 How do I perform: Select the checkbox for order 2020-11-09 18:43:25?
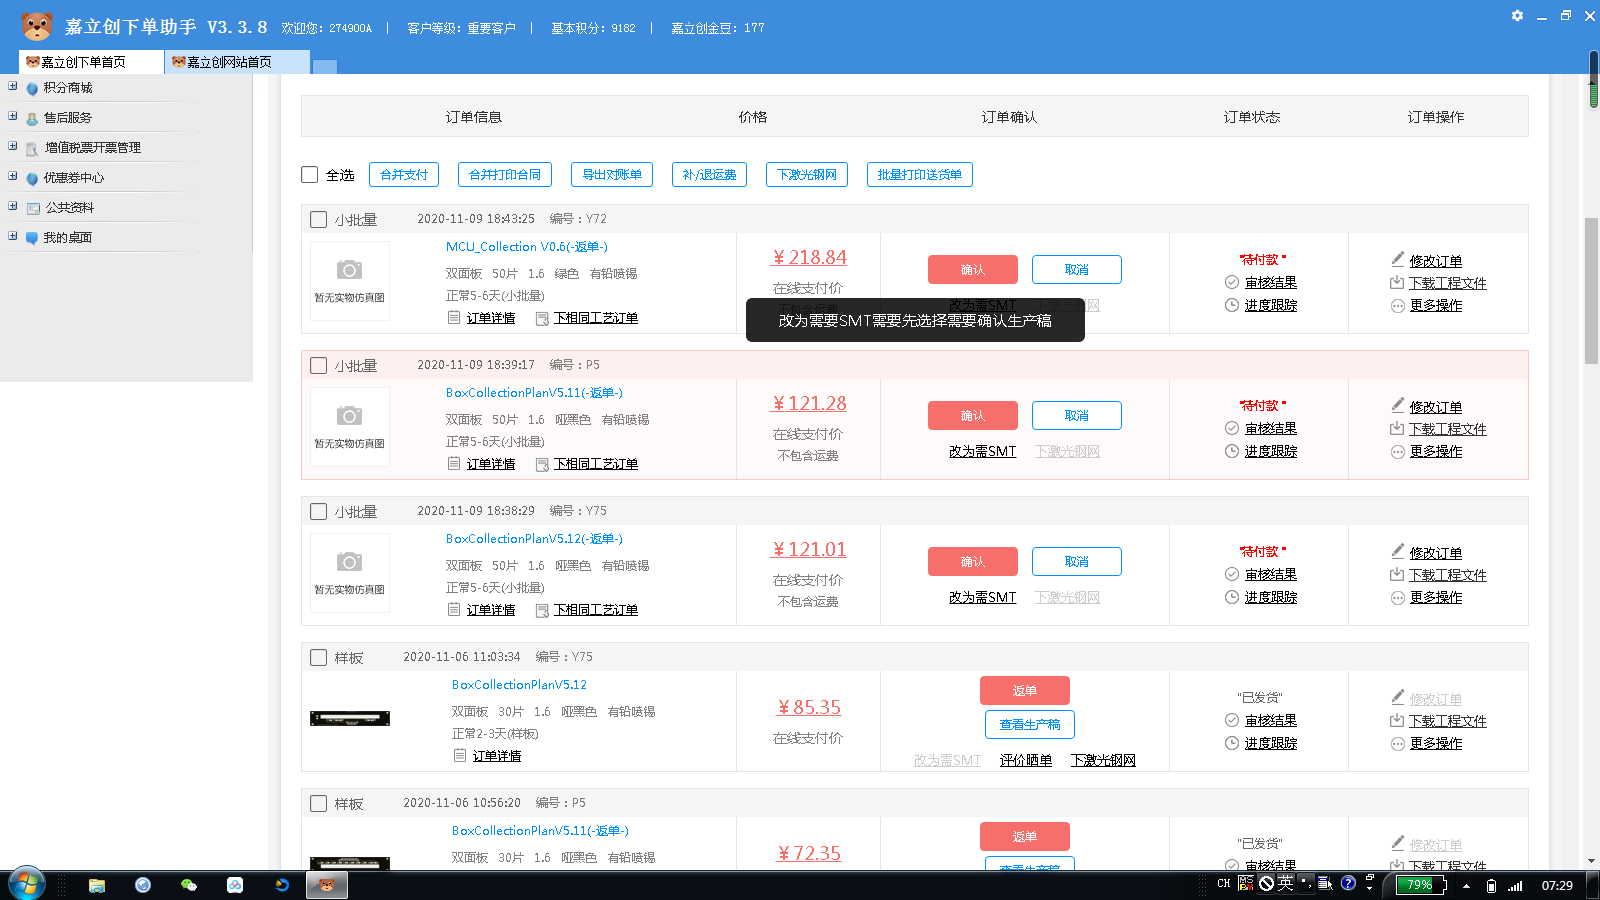318,219
